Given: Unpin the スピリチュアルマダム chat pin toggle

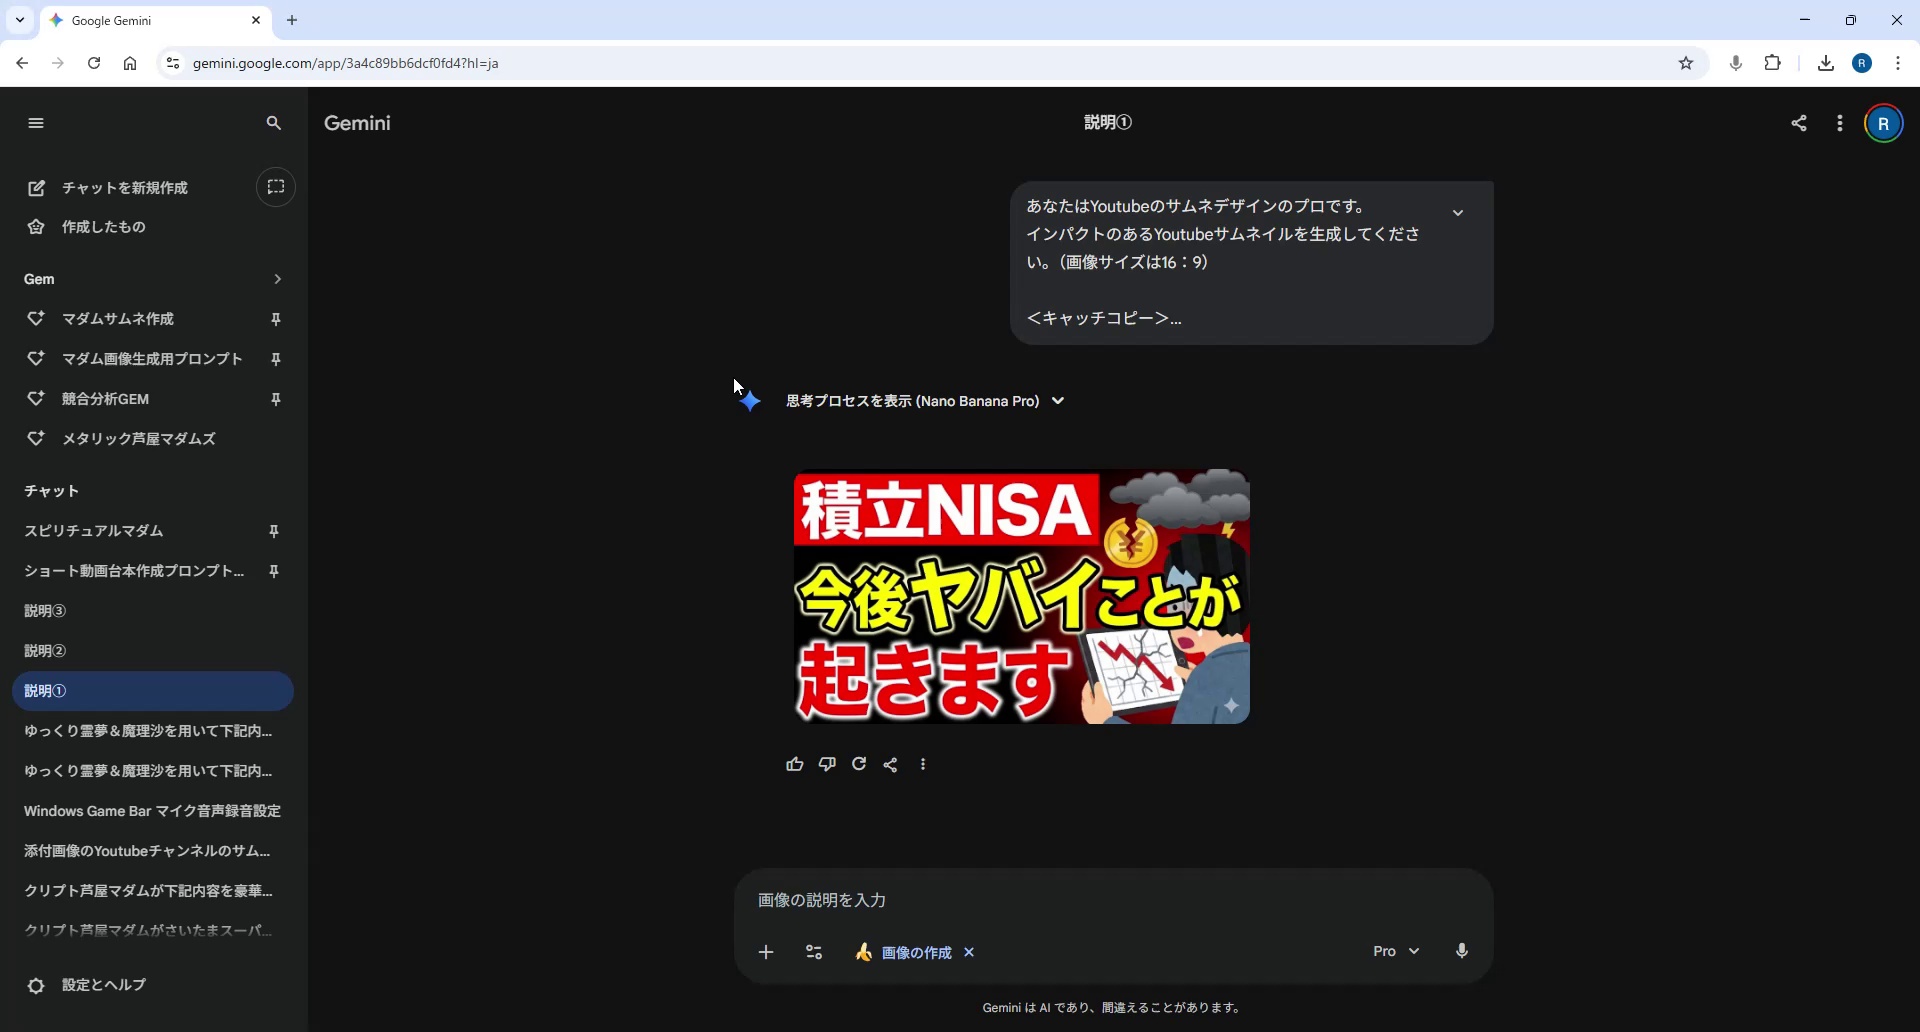Looking at the screenshot, I should pyautogui.click(x=275, y=531).
